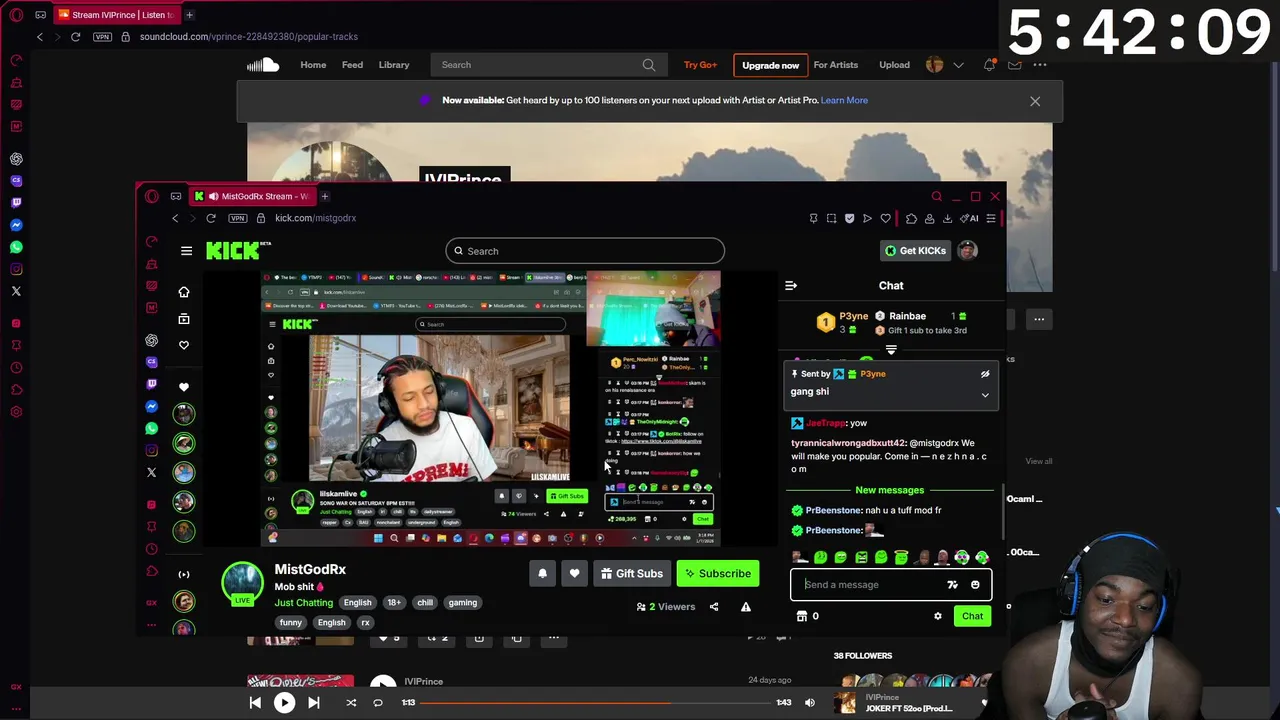Mute SoundCloud player volume

(810, 703)
